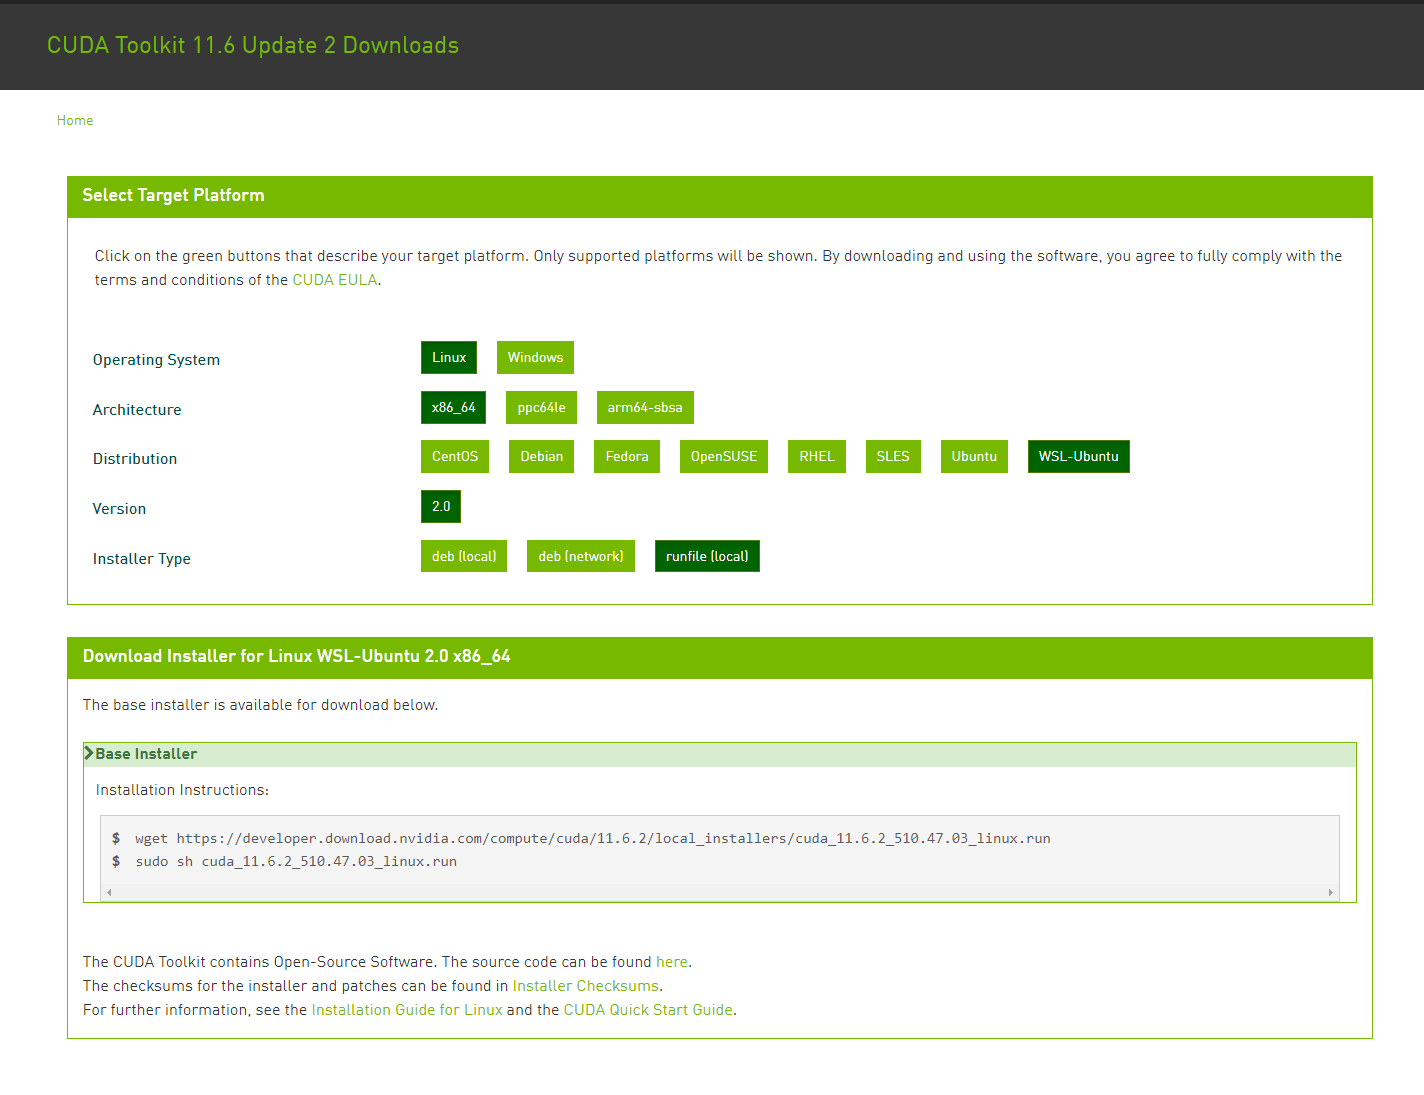Select the Ubuntu distribution button
The image size is (1424, 1095).
[973, 456]
